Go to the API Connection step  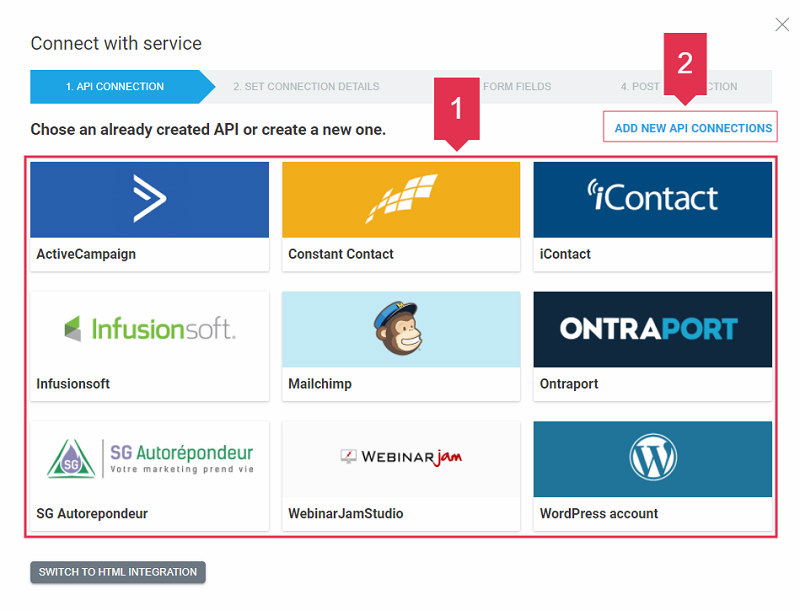coord(121,87)
